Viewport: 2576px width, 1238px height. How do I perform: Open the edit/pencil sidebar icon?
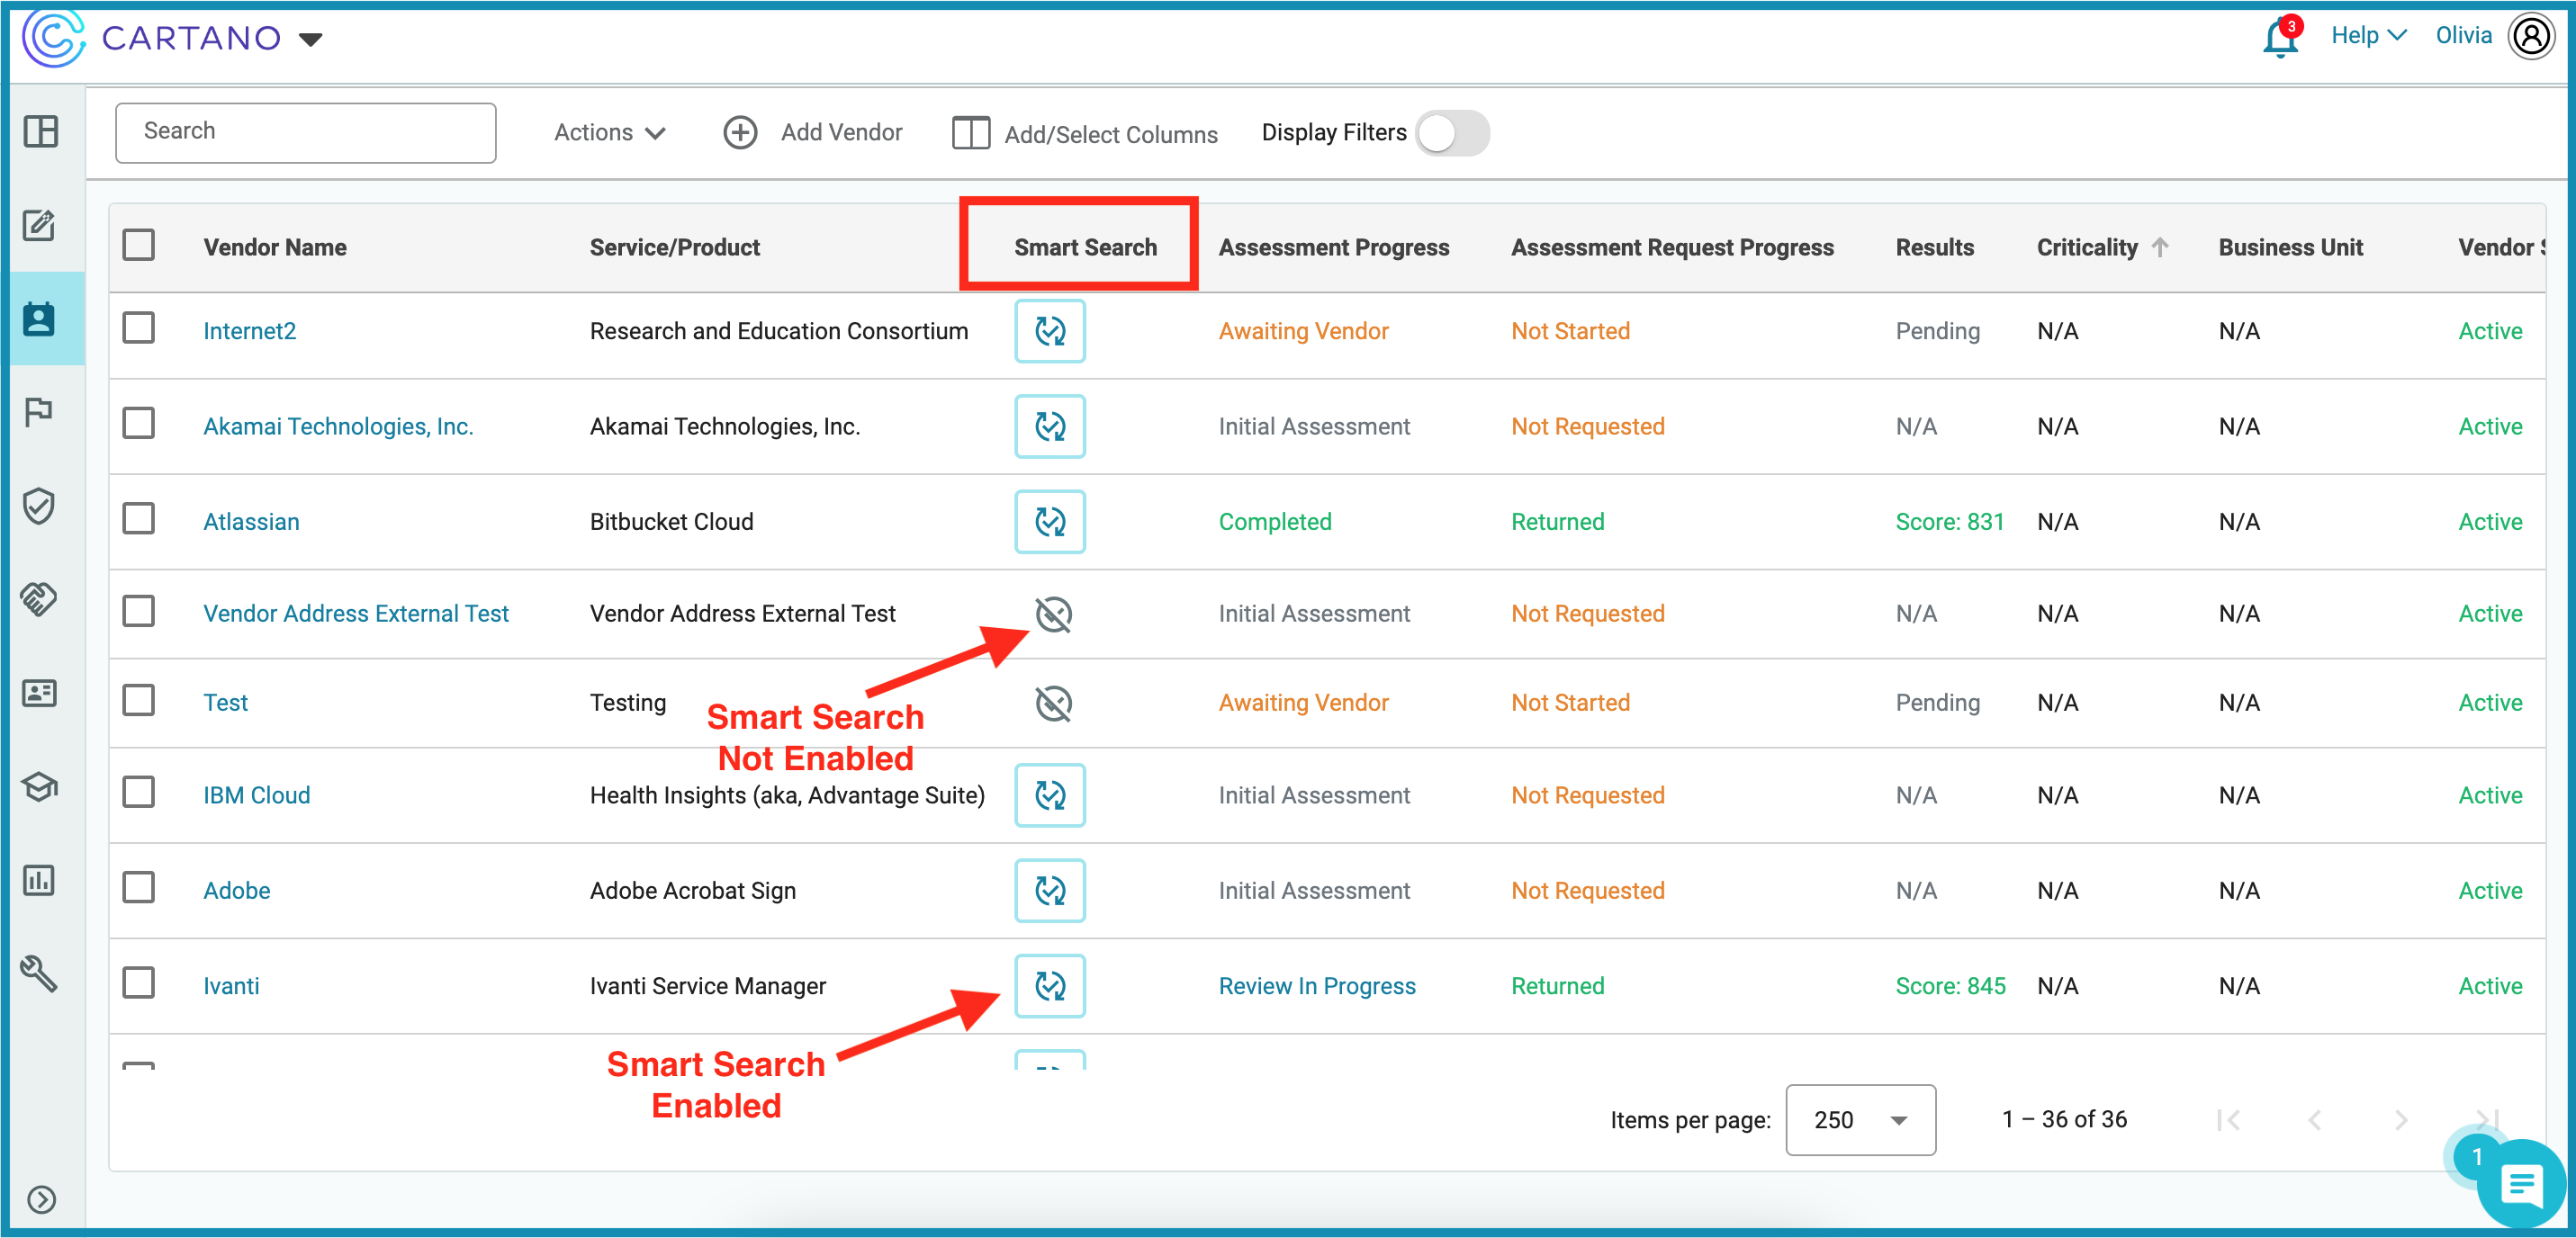pyautogui.click(x=40, y=225)
